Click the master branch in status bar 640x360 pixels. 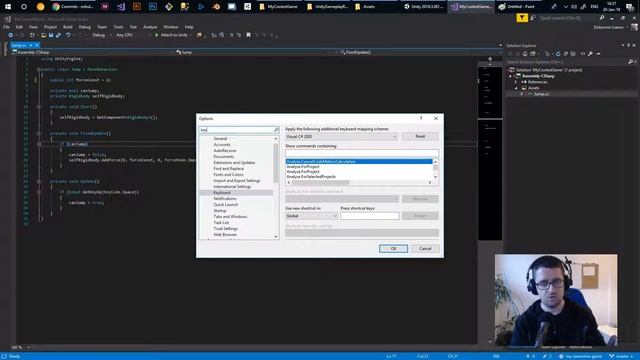click(x=620, y=356)
